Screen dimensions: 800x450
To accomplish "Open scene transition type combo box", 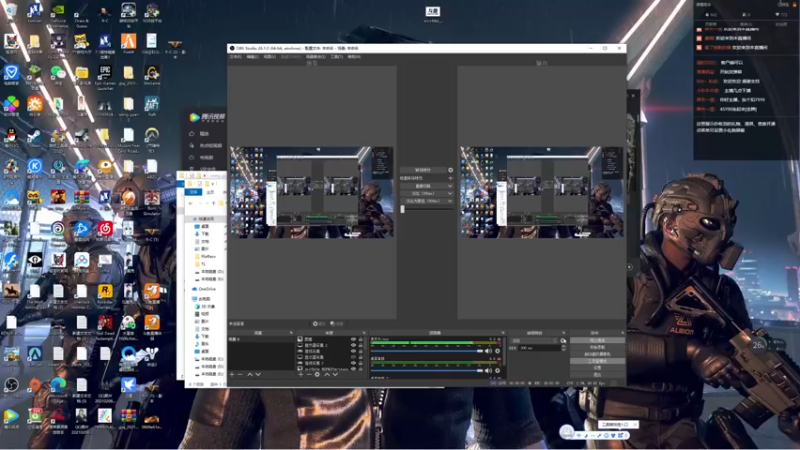I will click(x=534, y=340).
